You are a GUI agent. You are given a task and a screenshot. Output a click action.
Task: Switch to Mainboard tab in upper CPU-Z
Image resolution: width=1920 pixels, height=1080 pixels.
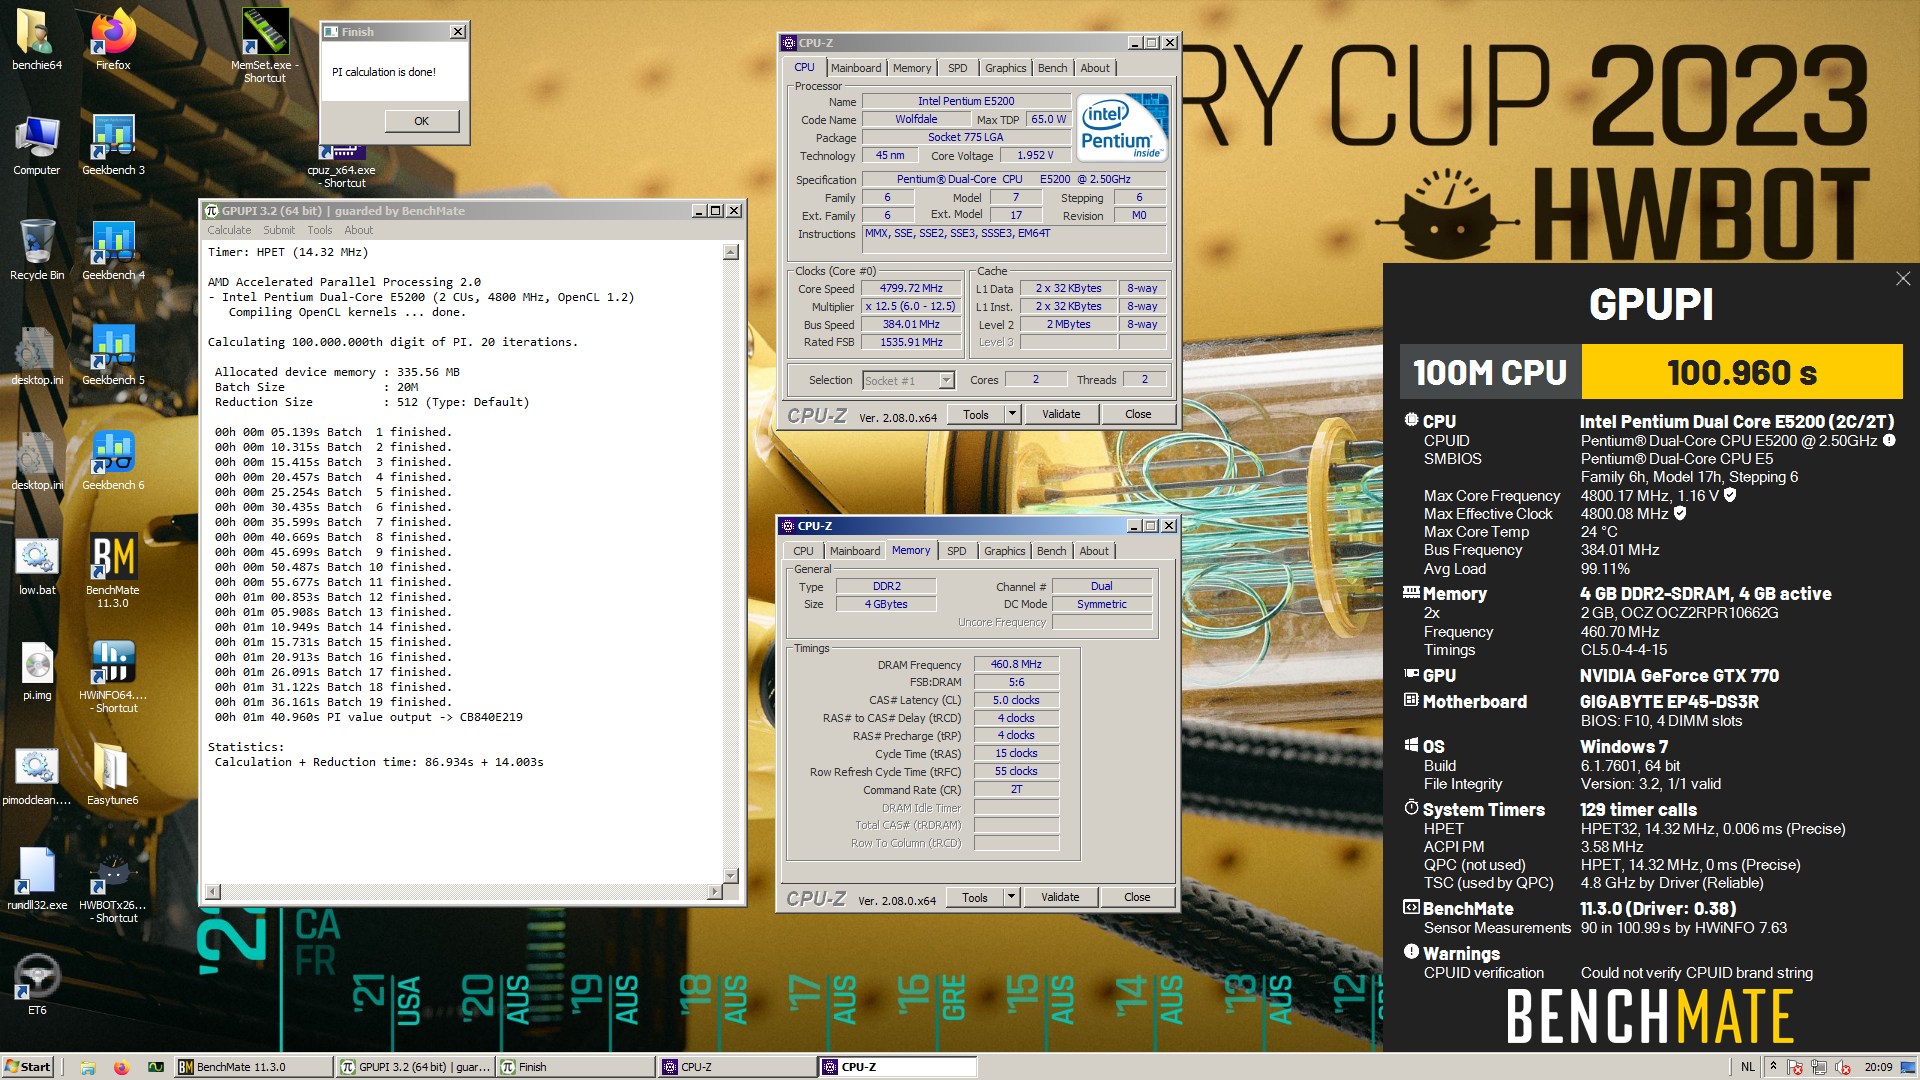(856, 68)
